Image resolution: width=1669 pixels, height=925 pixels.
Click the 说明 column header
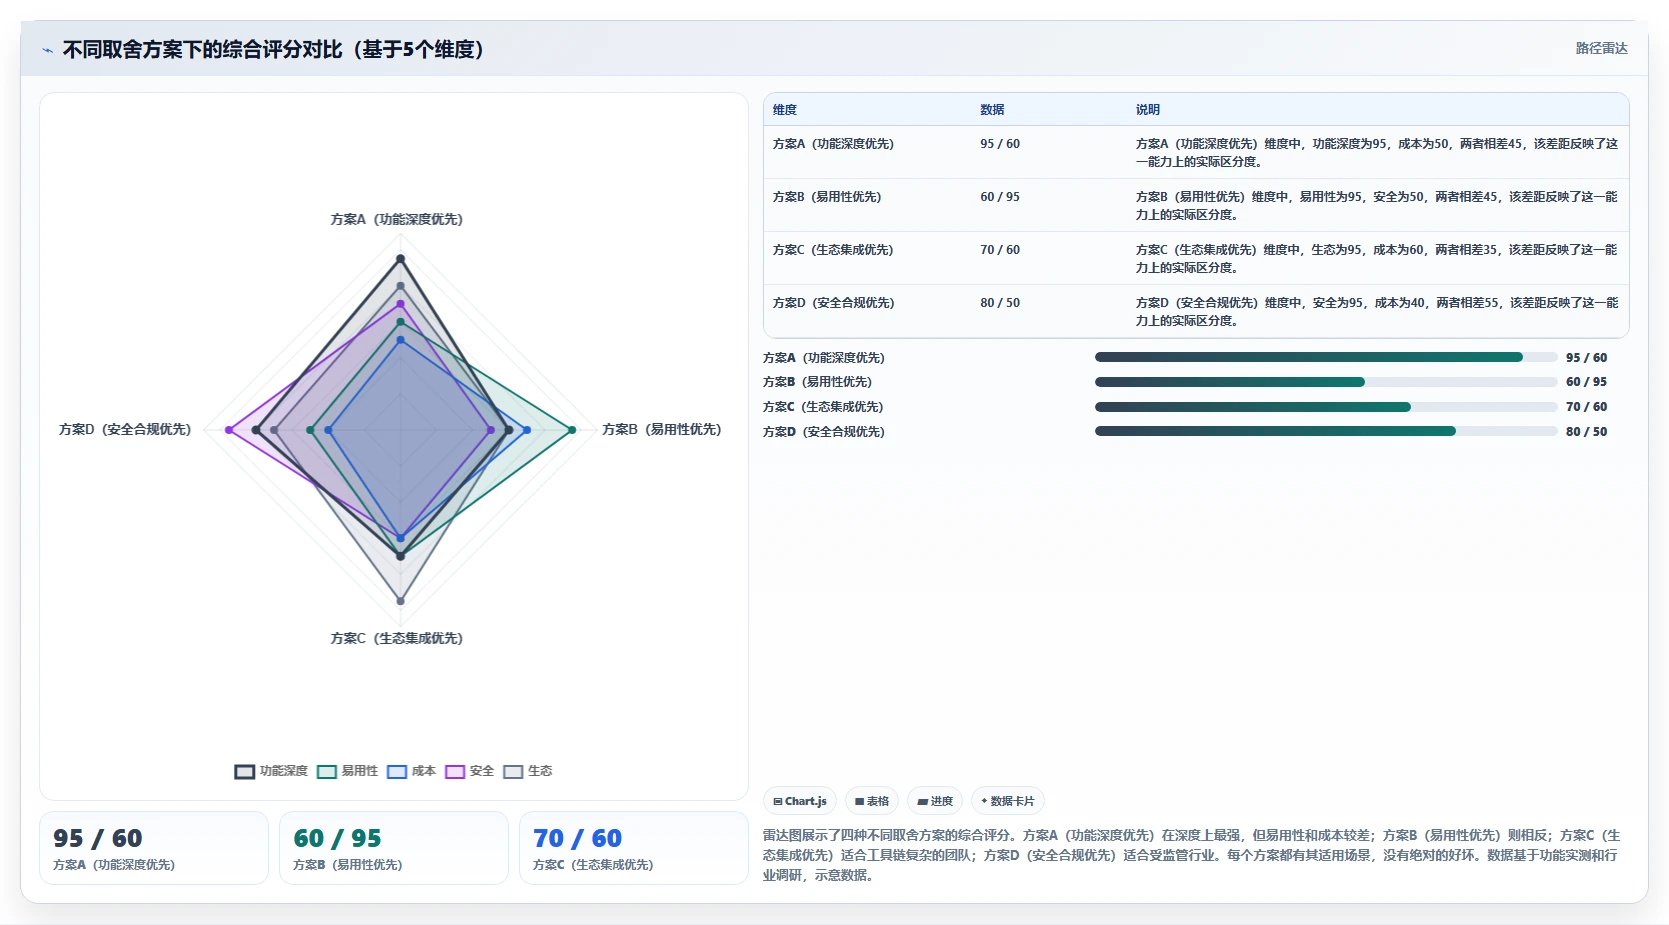(1147, 110)
